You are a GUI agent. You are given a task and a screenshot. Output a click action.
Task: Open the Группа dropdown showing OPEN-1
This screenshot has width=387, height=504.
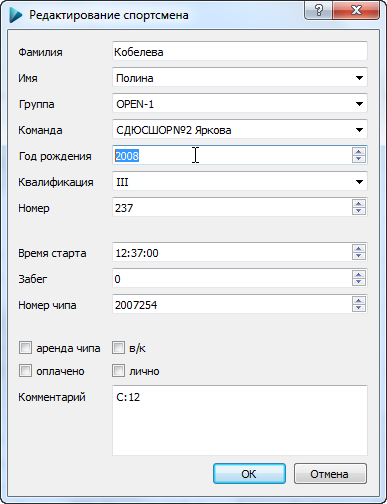(359, 104)
